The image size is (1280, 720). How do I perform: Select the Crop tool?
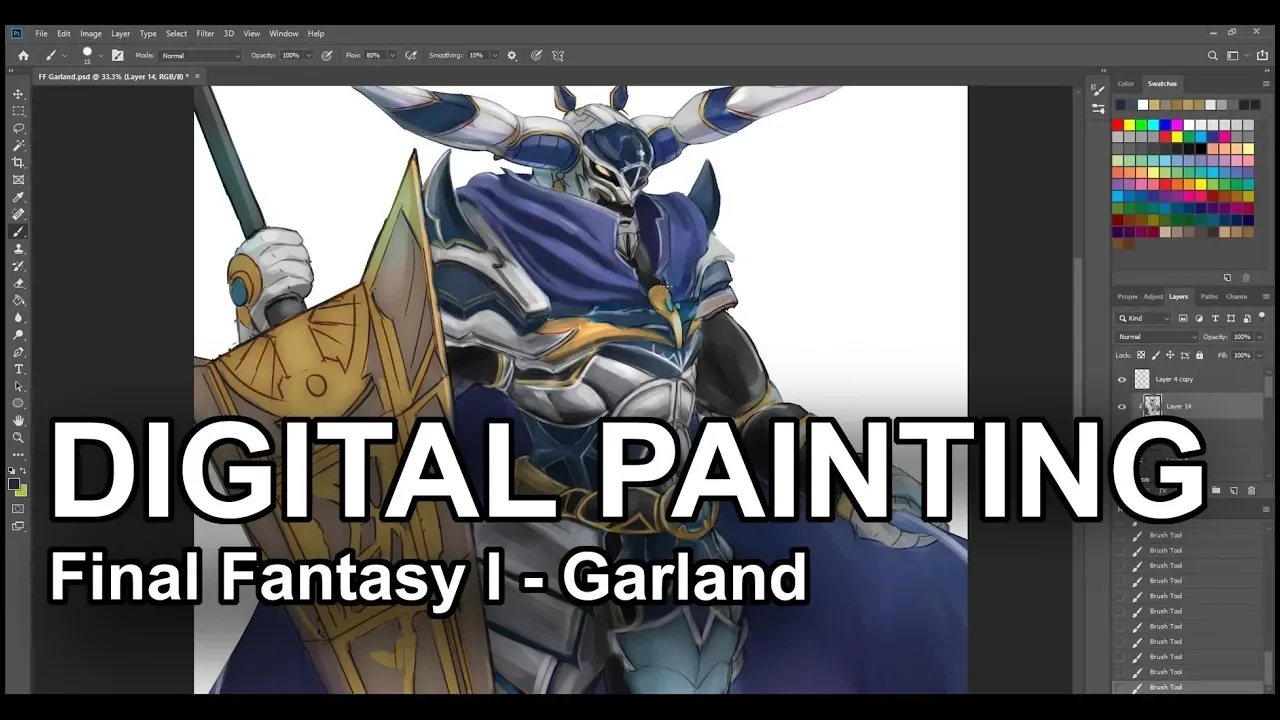pos(18,162)
